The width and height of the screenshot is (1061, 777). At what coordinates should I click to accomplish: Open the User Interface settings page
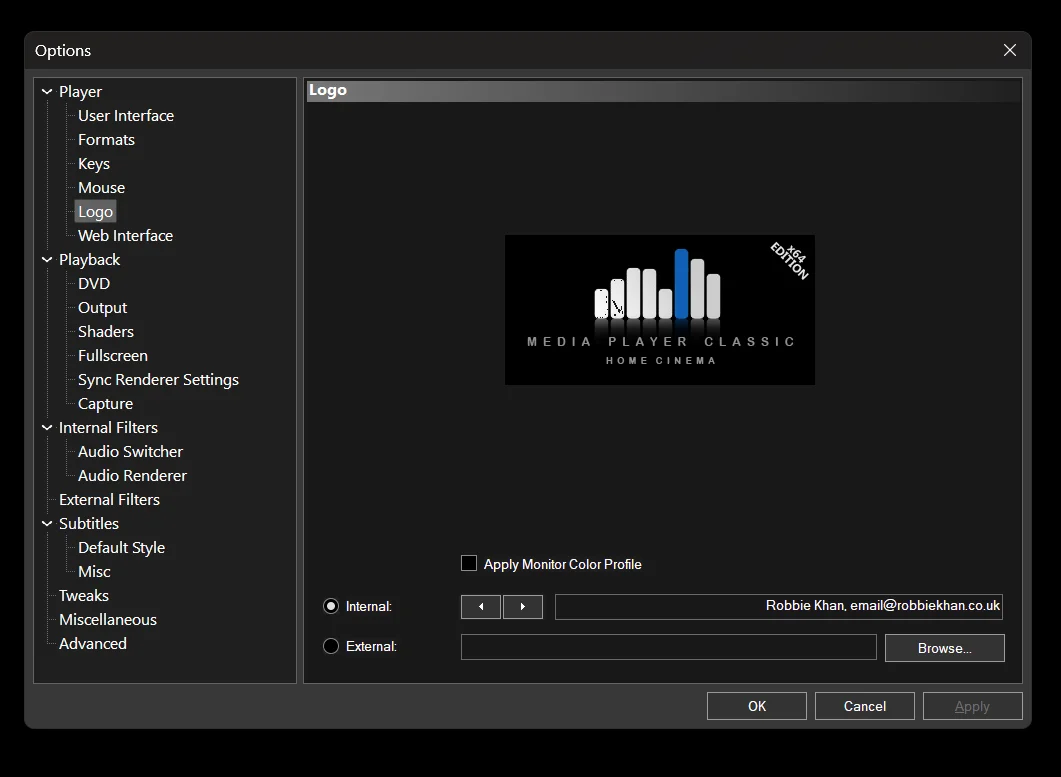[x=126, y=116]
